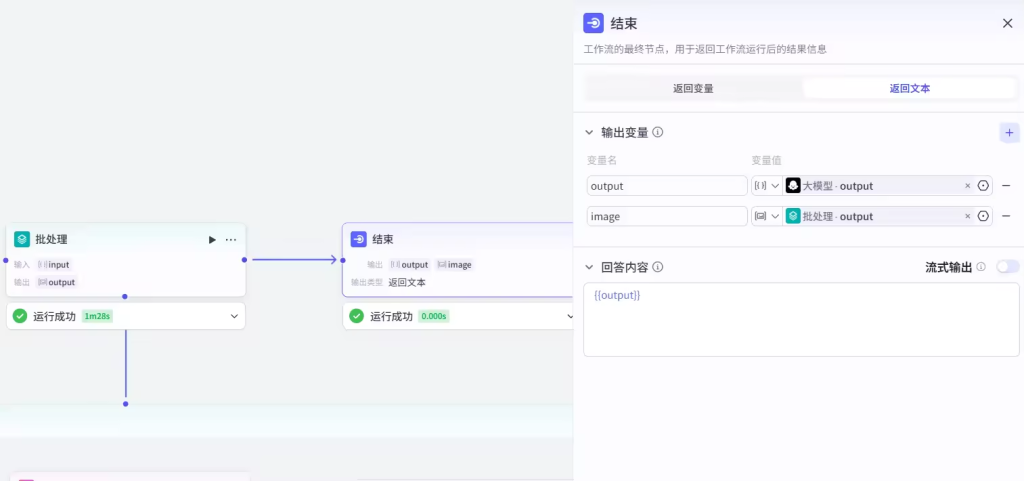Open the 批处理 node's three-dot menu
This screenshot has height=481, width=1024.
click(x=231, y=240)
